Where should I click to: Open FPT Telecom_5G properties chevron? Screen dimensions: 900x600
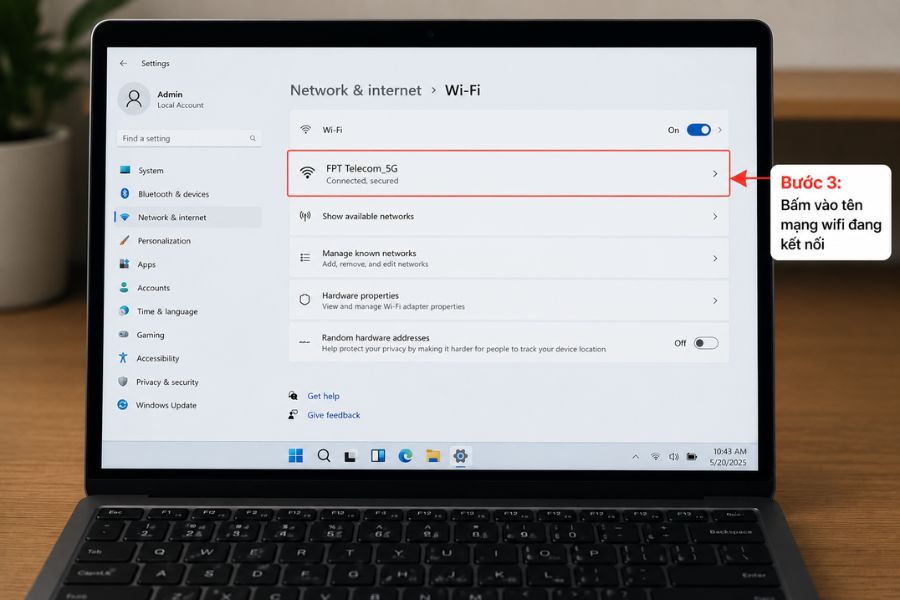(715, 173)
